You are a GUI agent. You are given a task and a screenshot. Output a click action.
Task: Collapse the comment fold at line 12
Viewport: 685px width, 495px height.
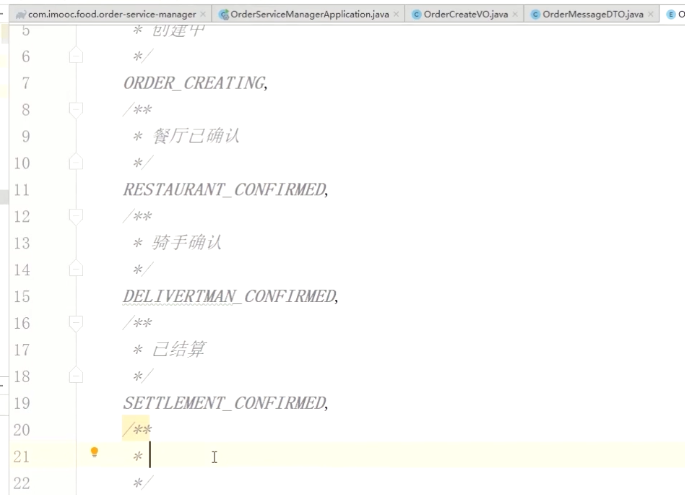[76, 216]
